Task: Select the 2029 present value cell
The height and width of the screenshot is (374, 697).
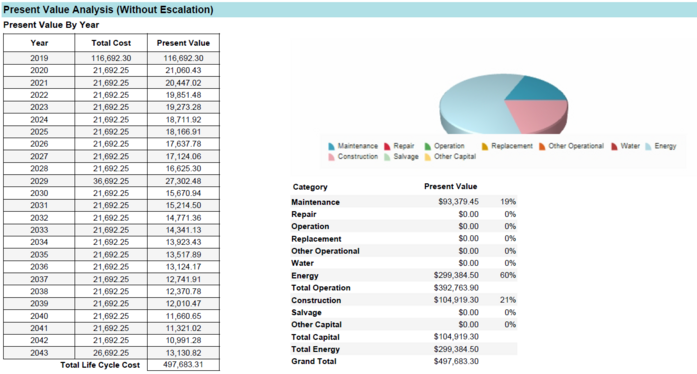Action: click(x=183, y=181)
